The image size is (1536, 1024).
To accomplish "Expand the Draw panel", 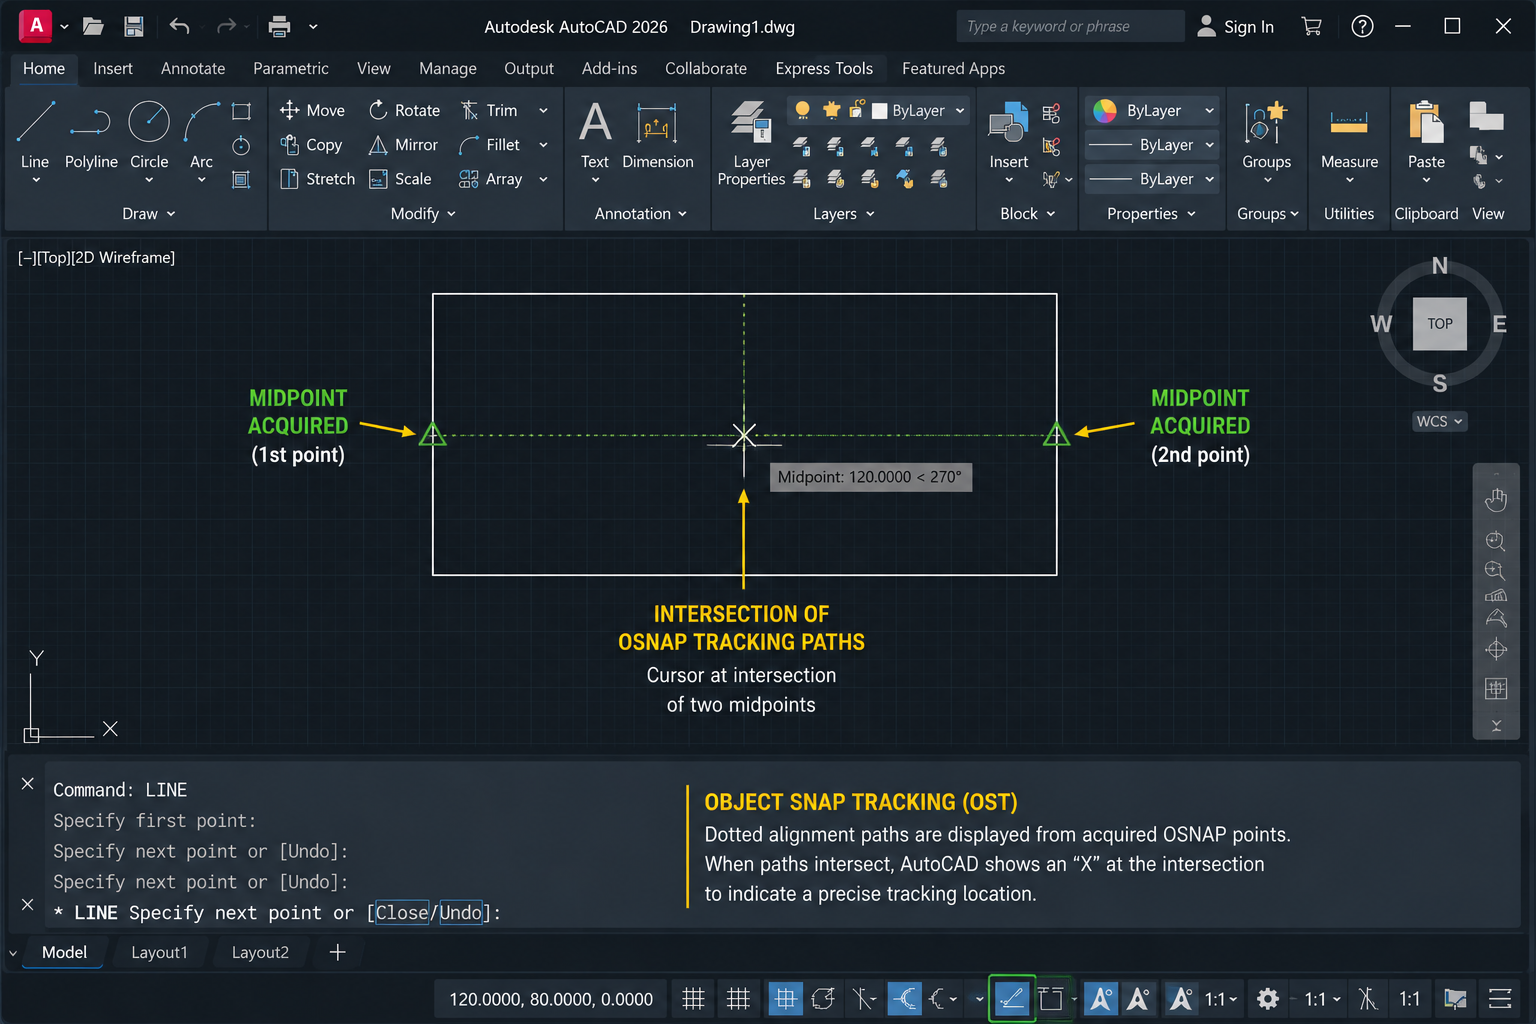I will coord(149,213).
